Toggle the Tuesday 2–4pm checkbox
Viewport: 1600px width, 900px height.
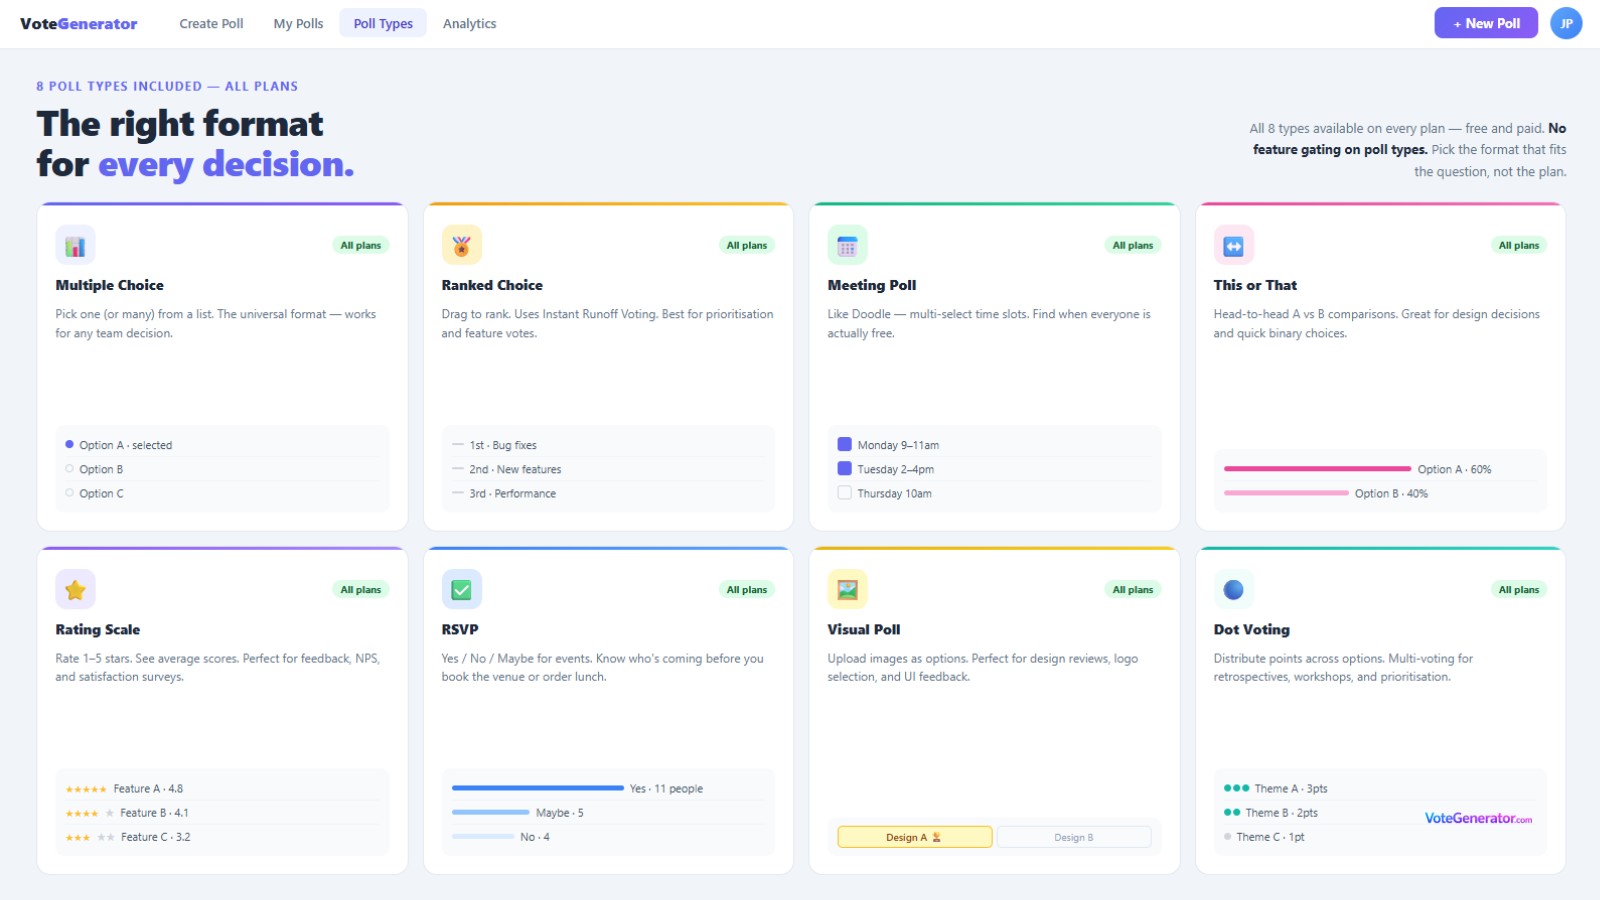(844, 468)
